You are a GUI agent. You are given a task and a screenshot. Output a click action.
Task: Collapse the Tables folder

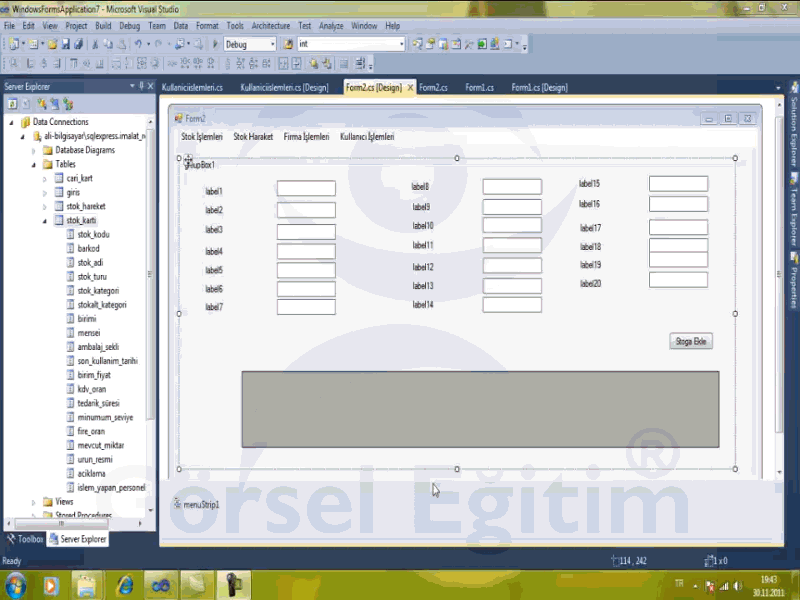click(x=34, y=165)
